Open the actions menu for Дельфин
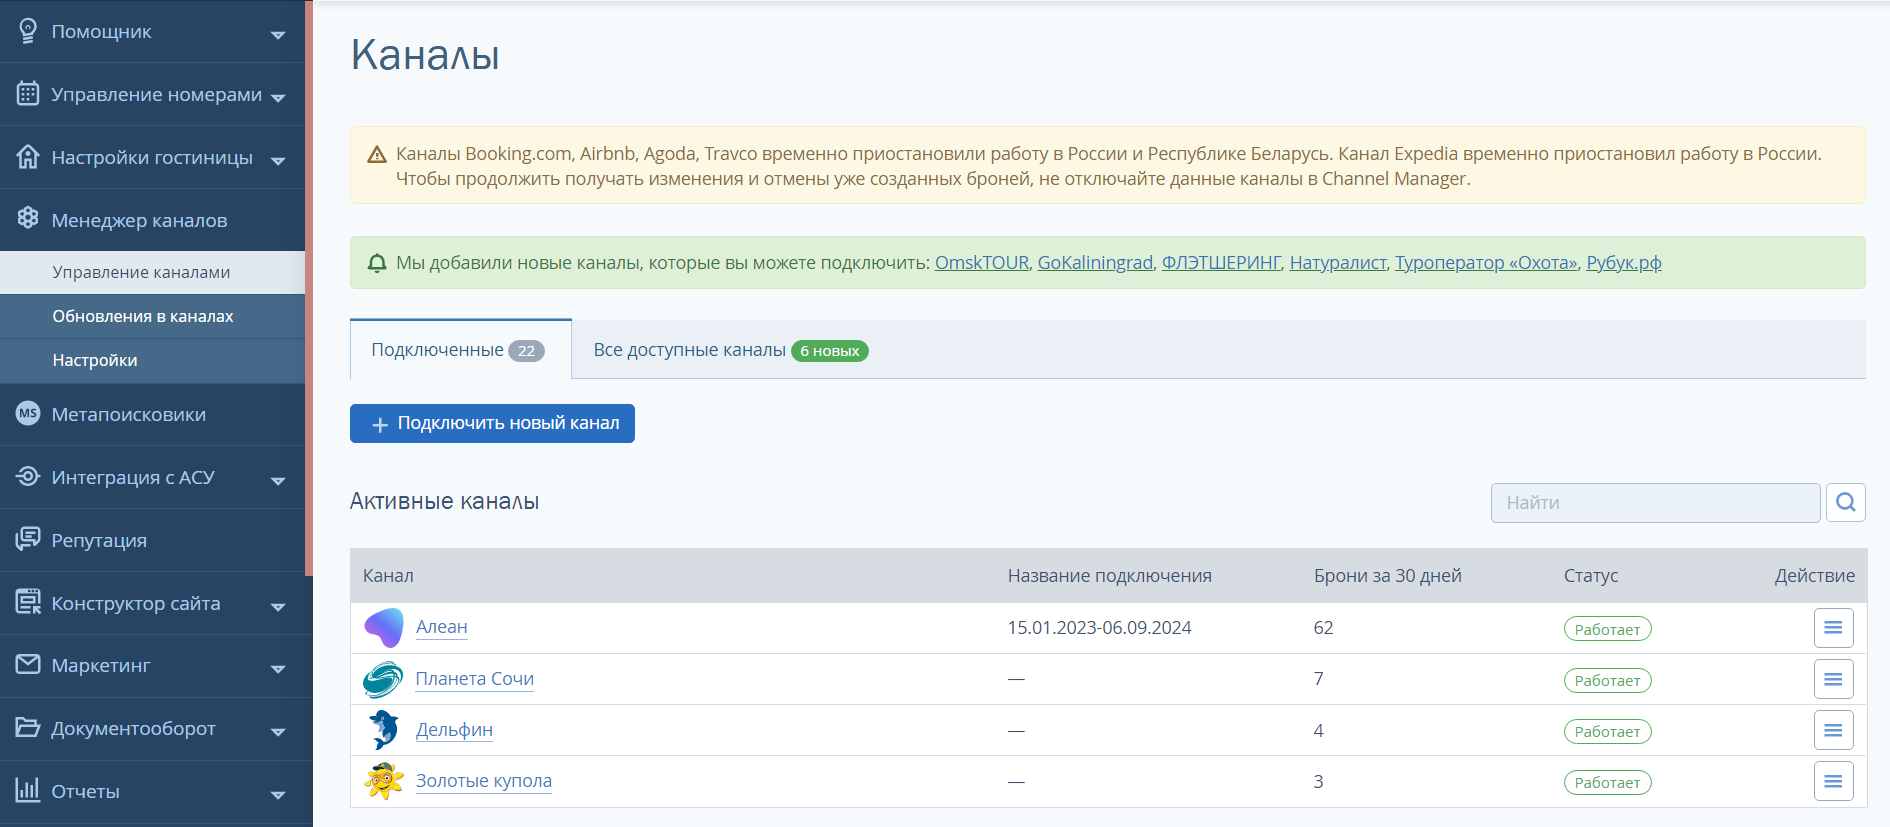Image resolution: width=1890 pixels, height=827 pixels. (x=1833, y=730)
